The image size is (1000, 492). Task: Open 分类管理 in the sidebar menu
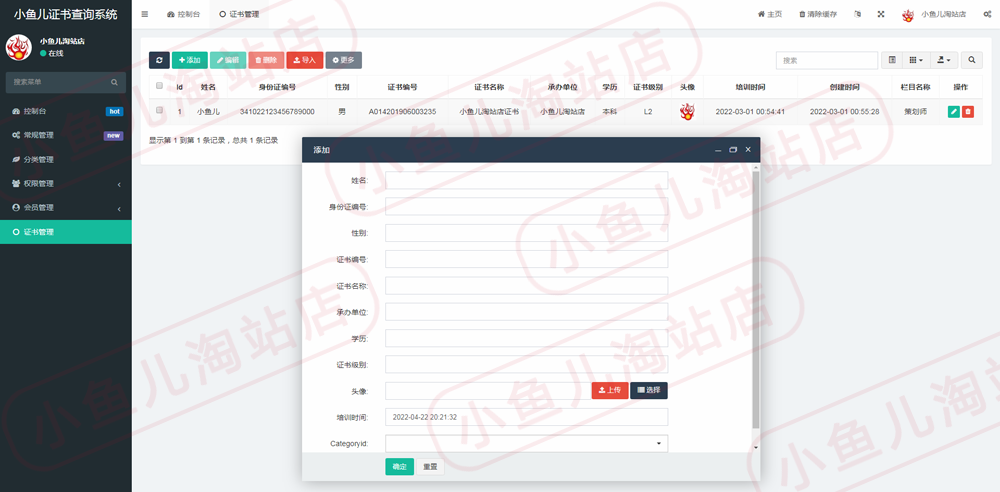pyautogui.click(x=66, y=160)
